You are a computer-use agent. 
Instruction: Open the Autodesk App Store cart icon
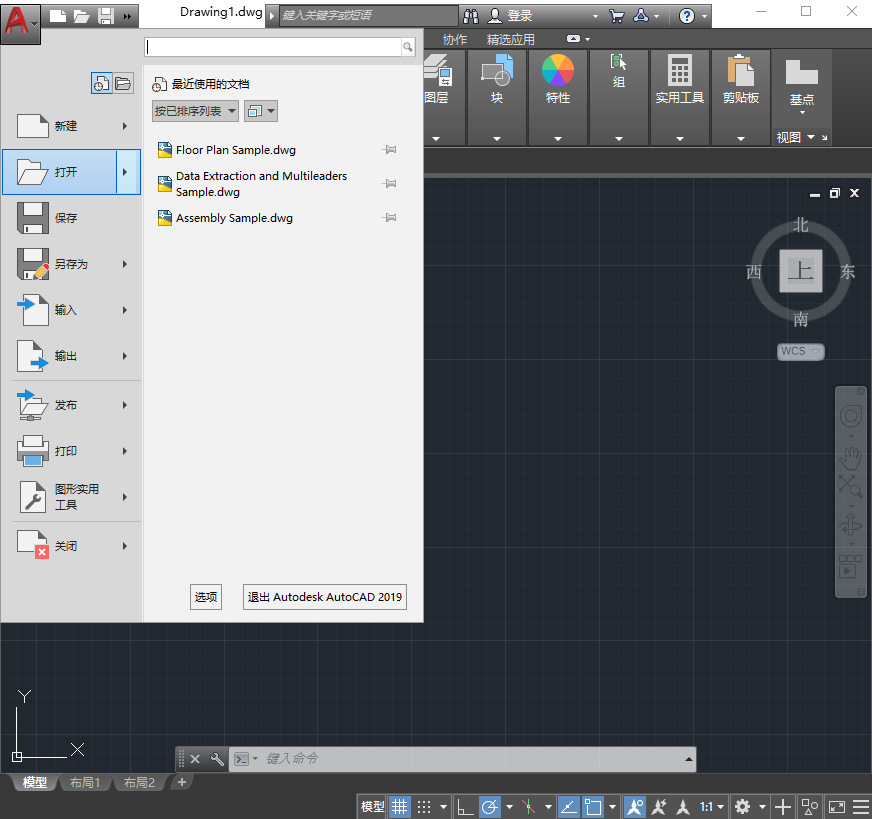click(x=616, y=16)
